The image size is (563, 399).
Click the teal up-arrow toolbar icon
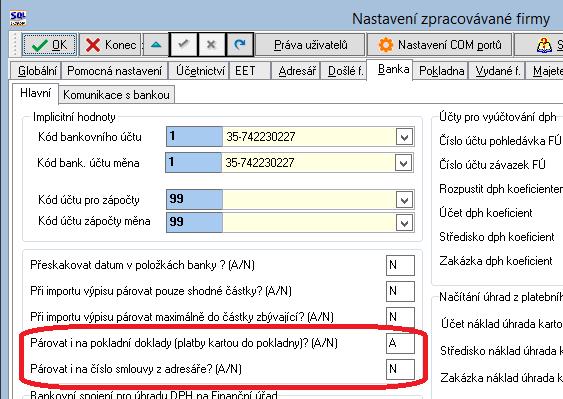156,45
